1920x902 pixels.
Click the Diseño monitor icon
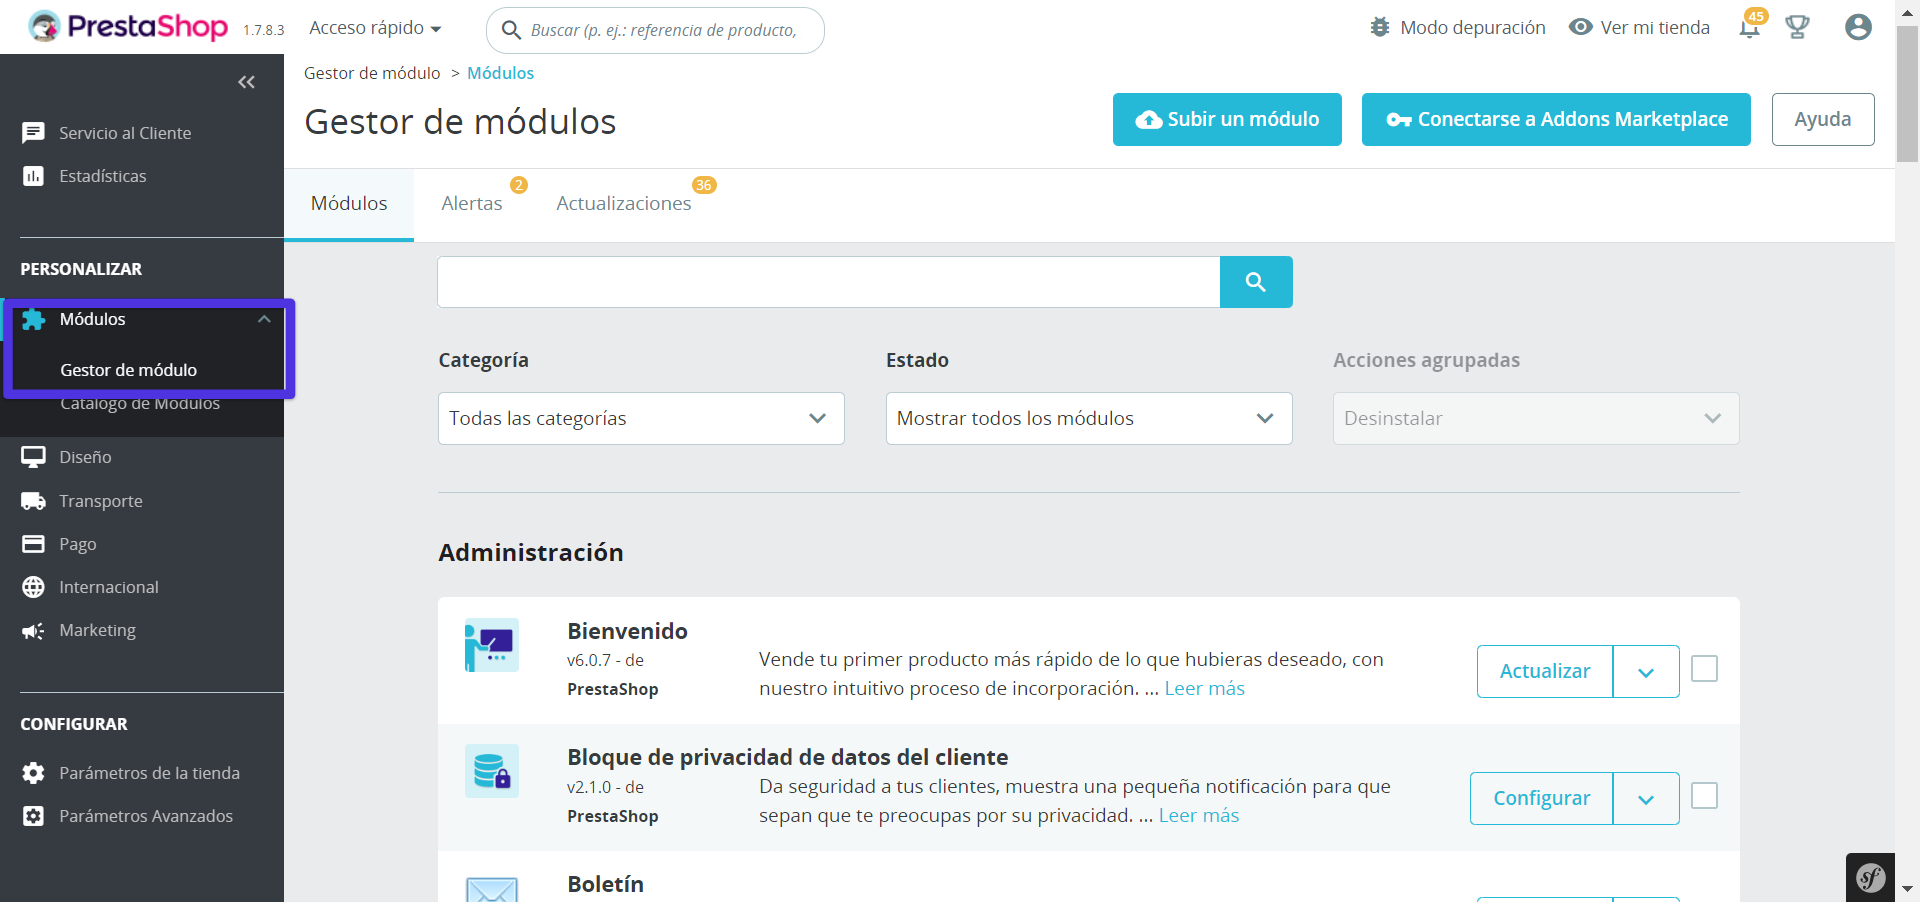(x=33, y=457)
